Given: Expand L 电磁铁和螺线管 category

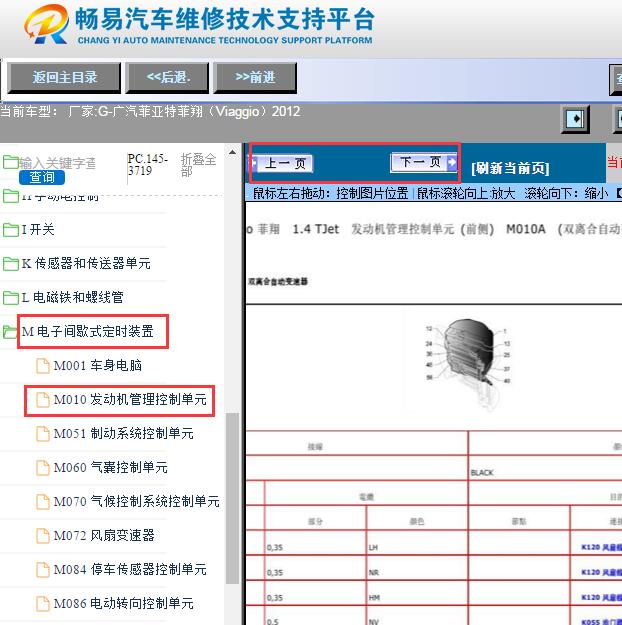Looking at the screenshot, I should pos(73,297).
